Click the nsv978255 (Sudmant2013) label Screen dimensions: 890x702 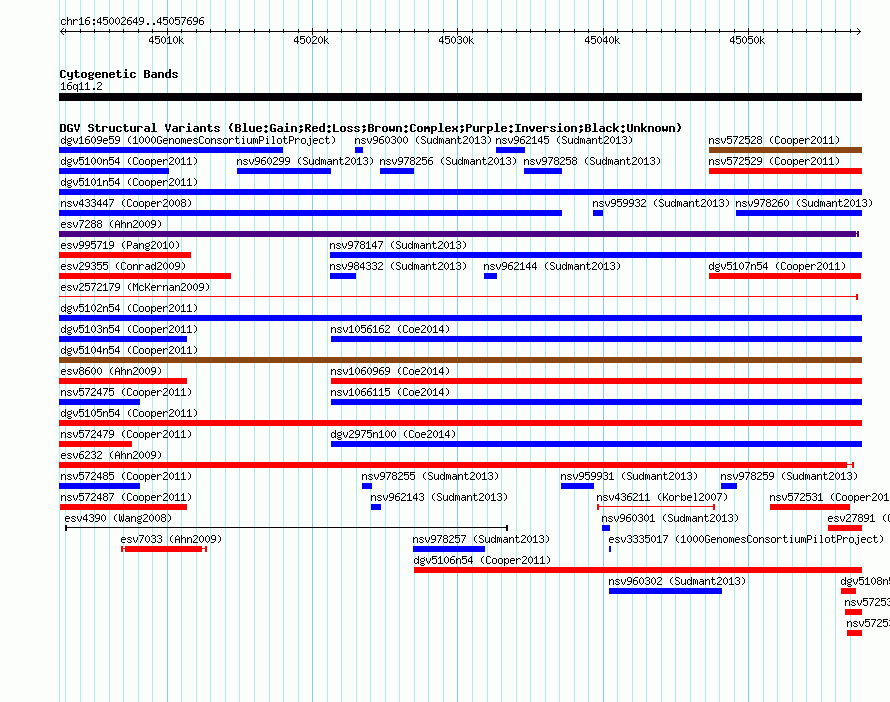click(x=430, y=476)
